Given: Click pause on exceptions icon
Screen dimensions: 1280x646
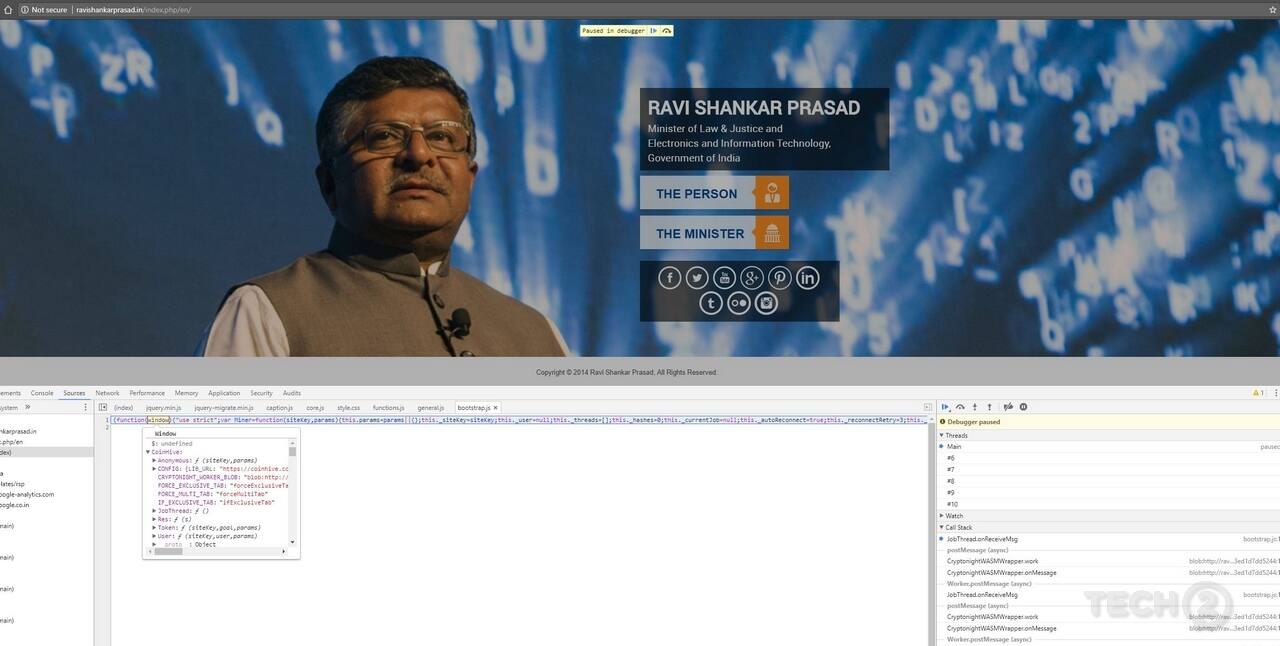Looking at the screenshot, I should click(1023, 407).
